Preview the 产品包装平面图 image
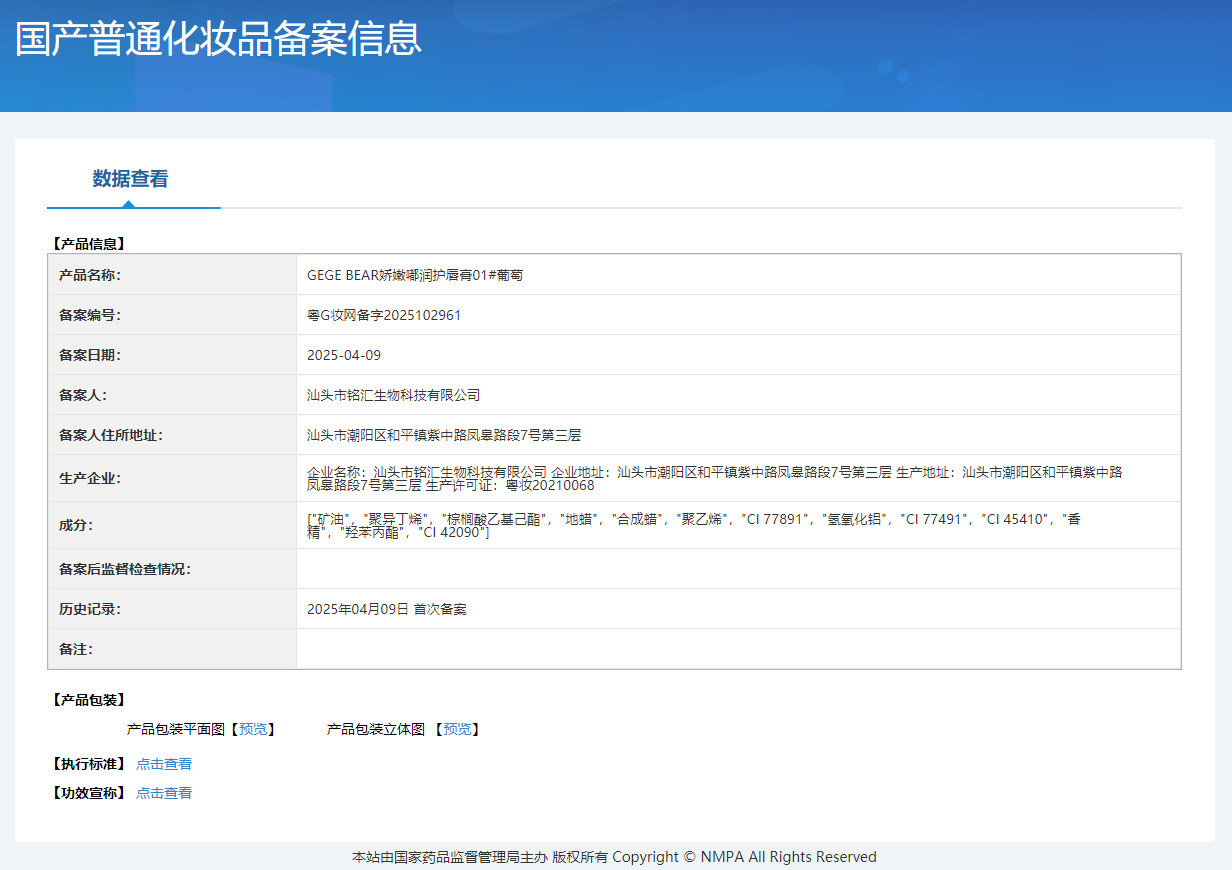This screenshot has height=870, width=1232. pos(253,729)
